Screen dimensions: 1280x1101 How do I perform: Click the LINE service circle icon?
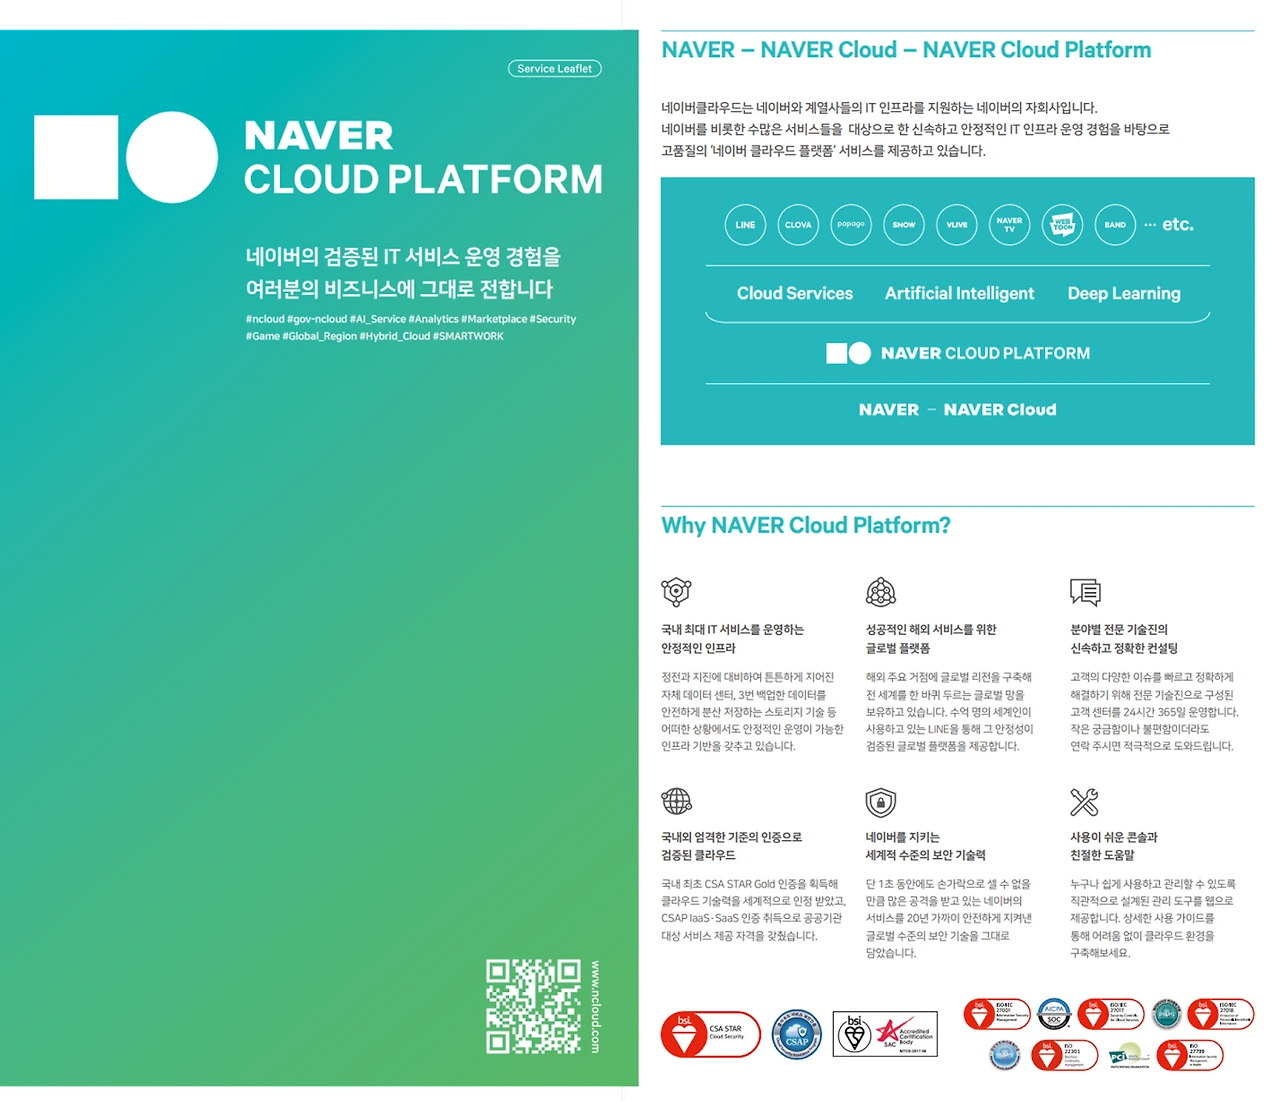pyautogui.click(x=745, y=225)
